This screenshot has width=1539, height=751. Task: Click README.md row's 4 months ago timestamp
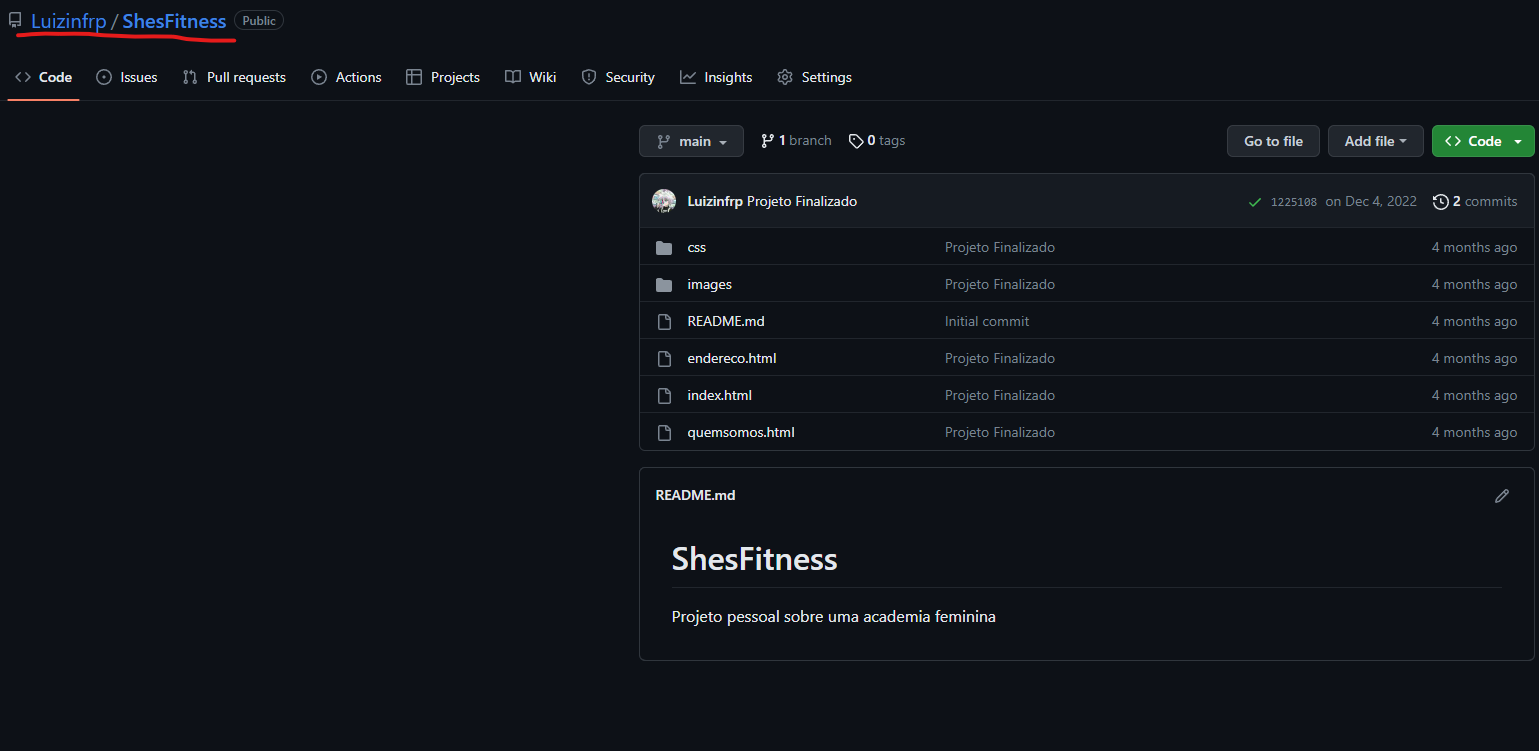(x=1474, y=321)
